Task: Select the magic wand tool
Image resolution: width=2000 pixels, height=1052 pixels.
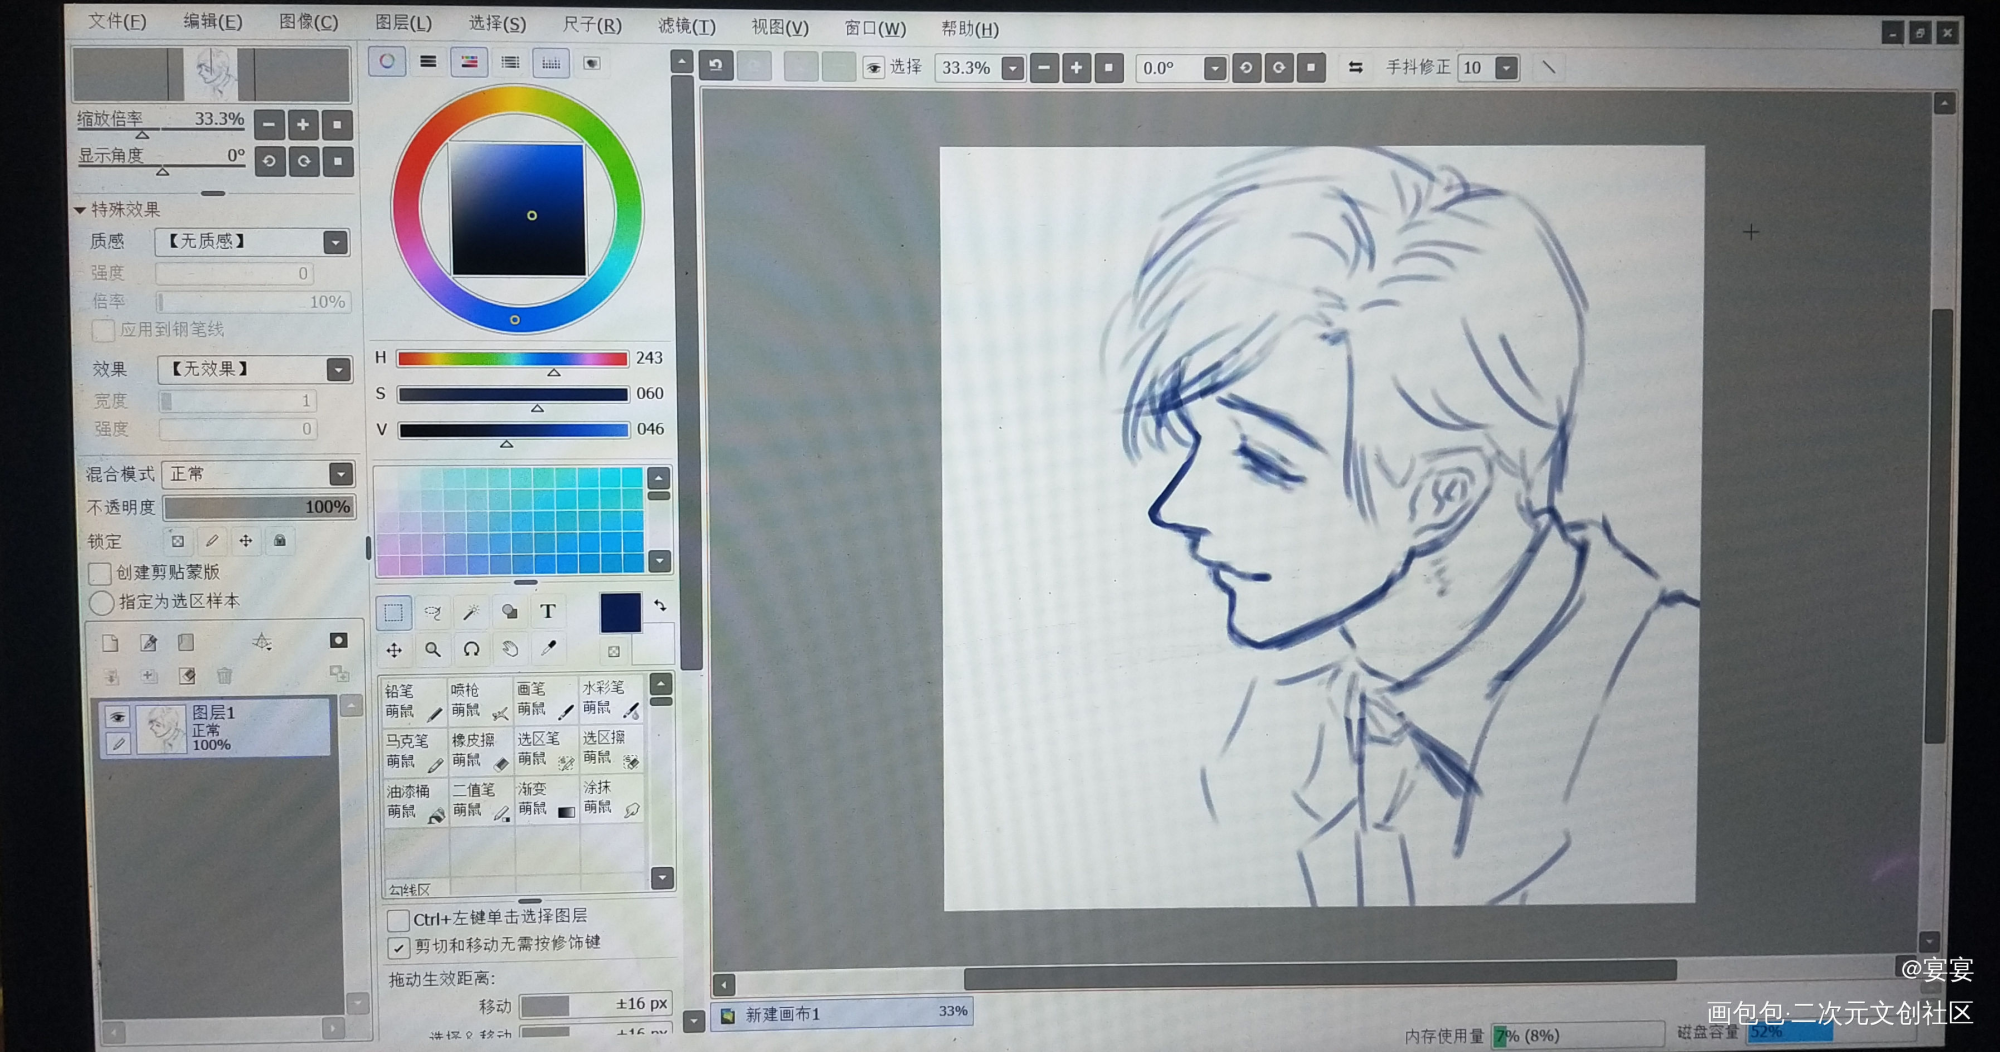Action: click(470, 612)
